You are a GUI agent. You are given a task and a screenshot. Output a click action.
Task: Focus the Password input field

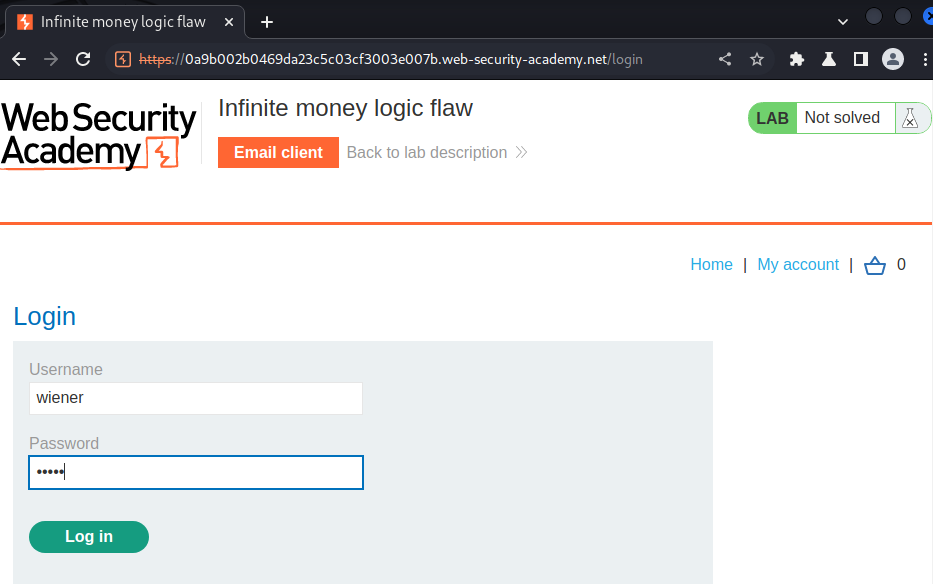point(196,473)
